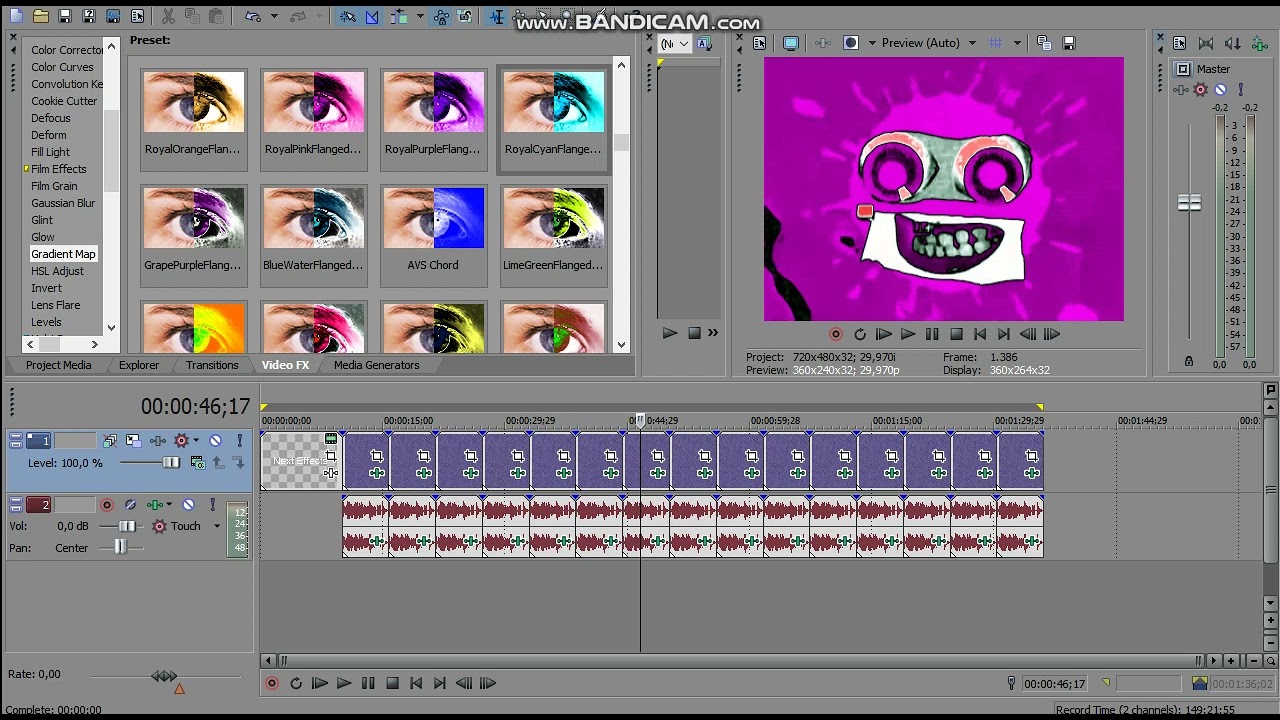The image size is (1280, 720).
Task: Choose the AVS Chord preset thumbnail
Action: click(433, 218)
